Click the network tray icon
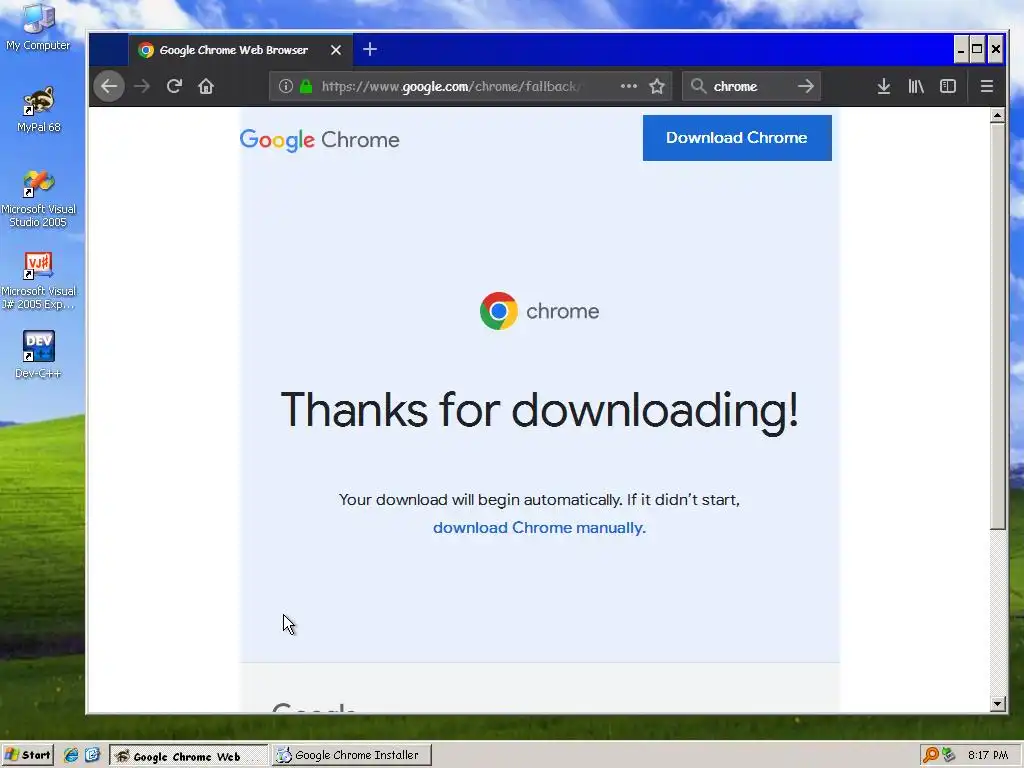The width and height of the screenshot is (1024, 768). coord(949,756)
